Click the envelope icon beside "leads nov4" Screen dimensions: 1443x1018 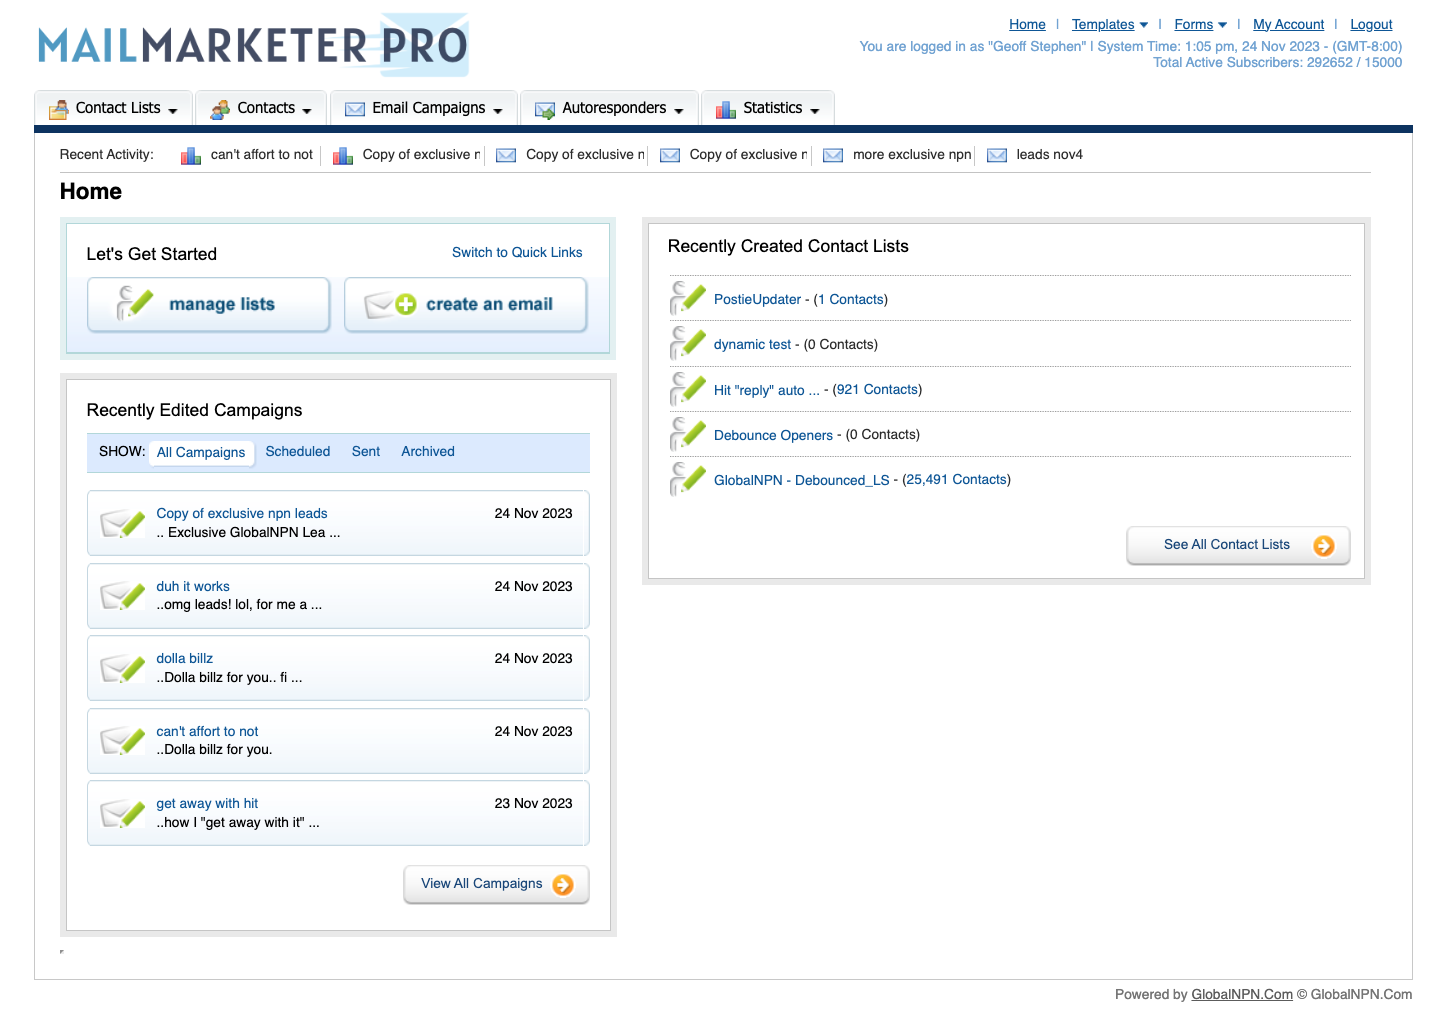(996, 156)
